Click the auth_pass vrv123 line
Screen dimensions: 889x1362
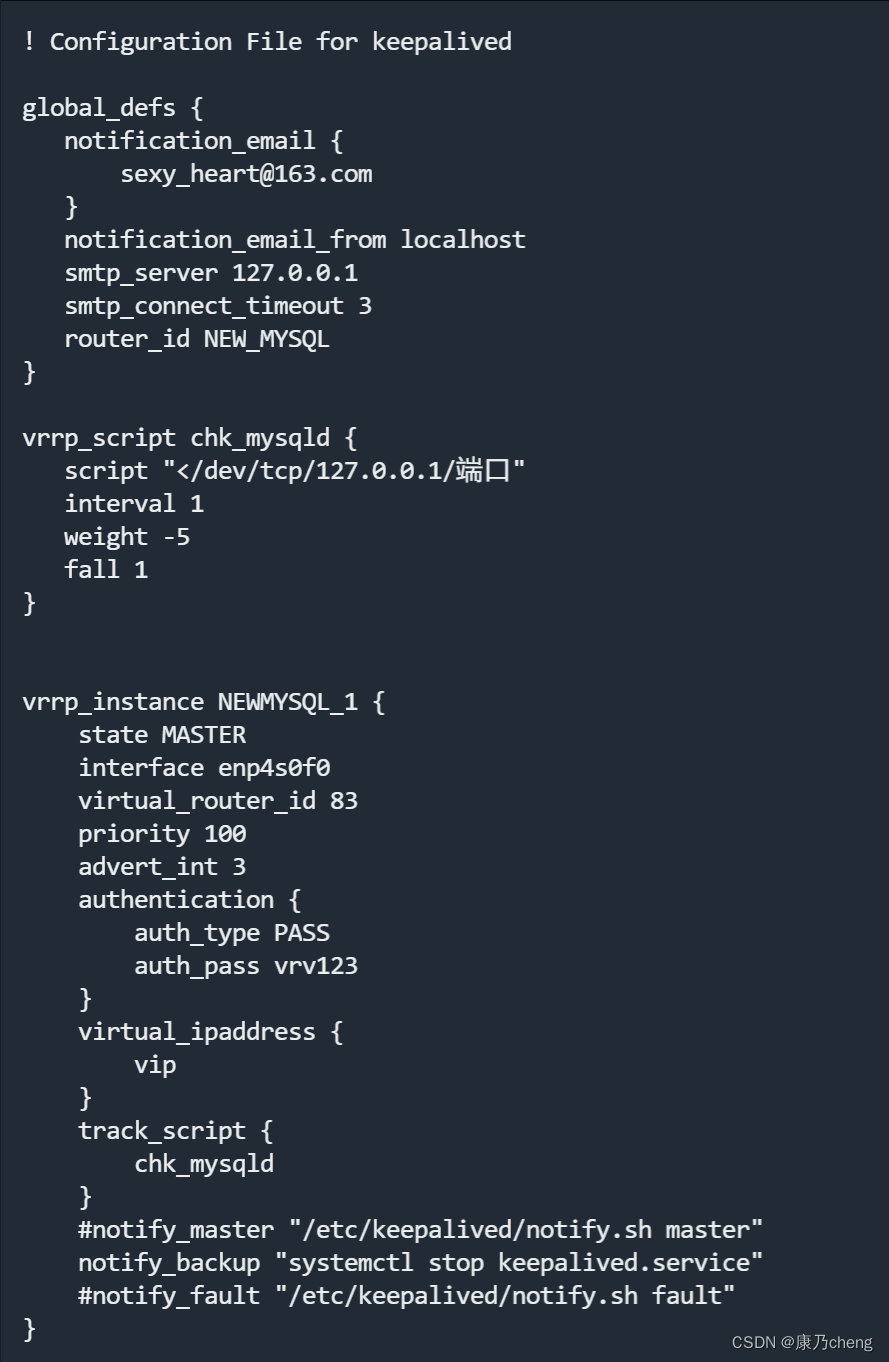[246, 966]
